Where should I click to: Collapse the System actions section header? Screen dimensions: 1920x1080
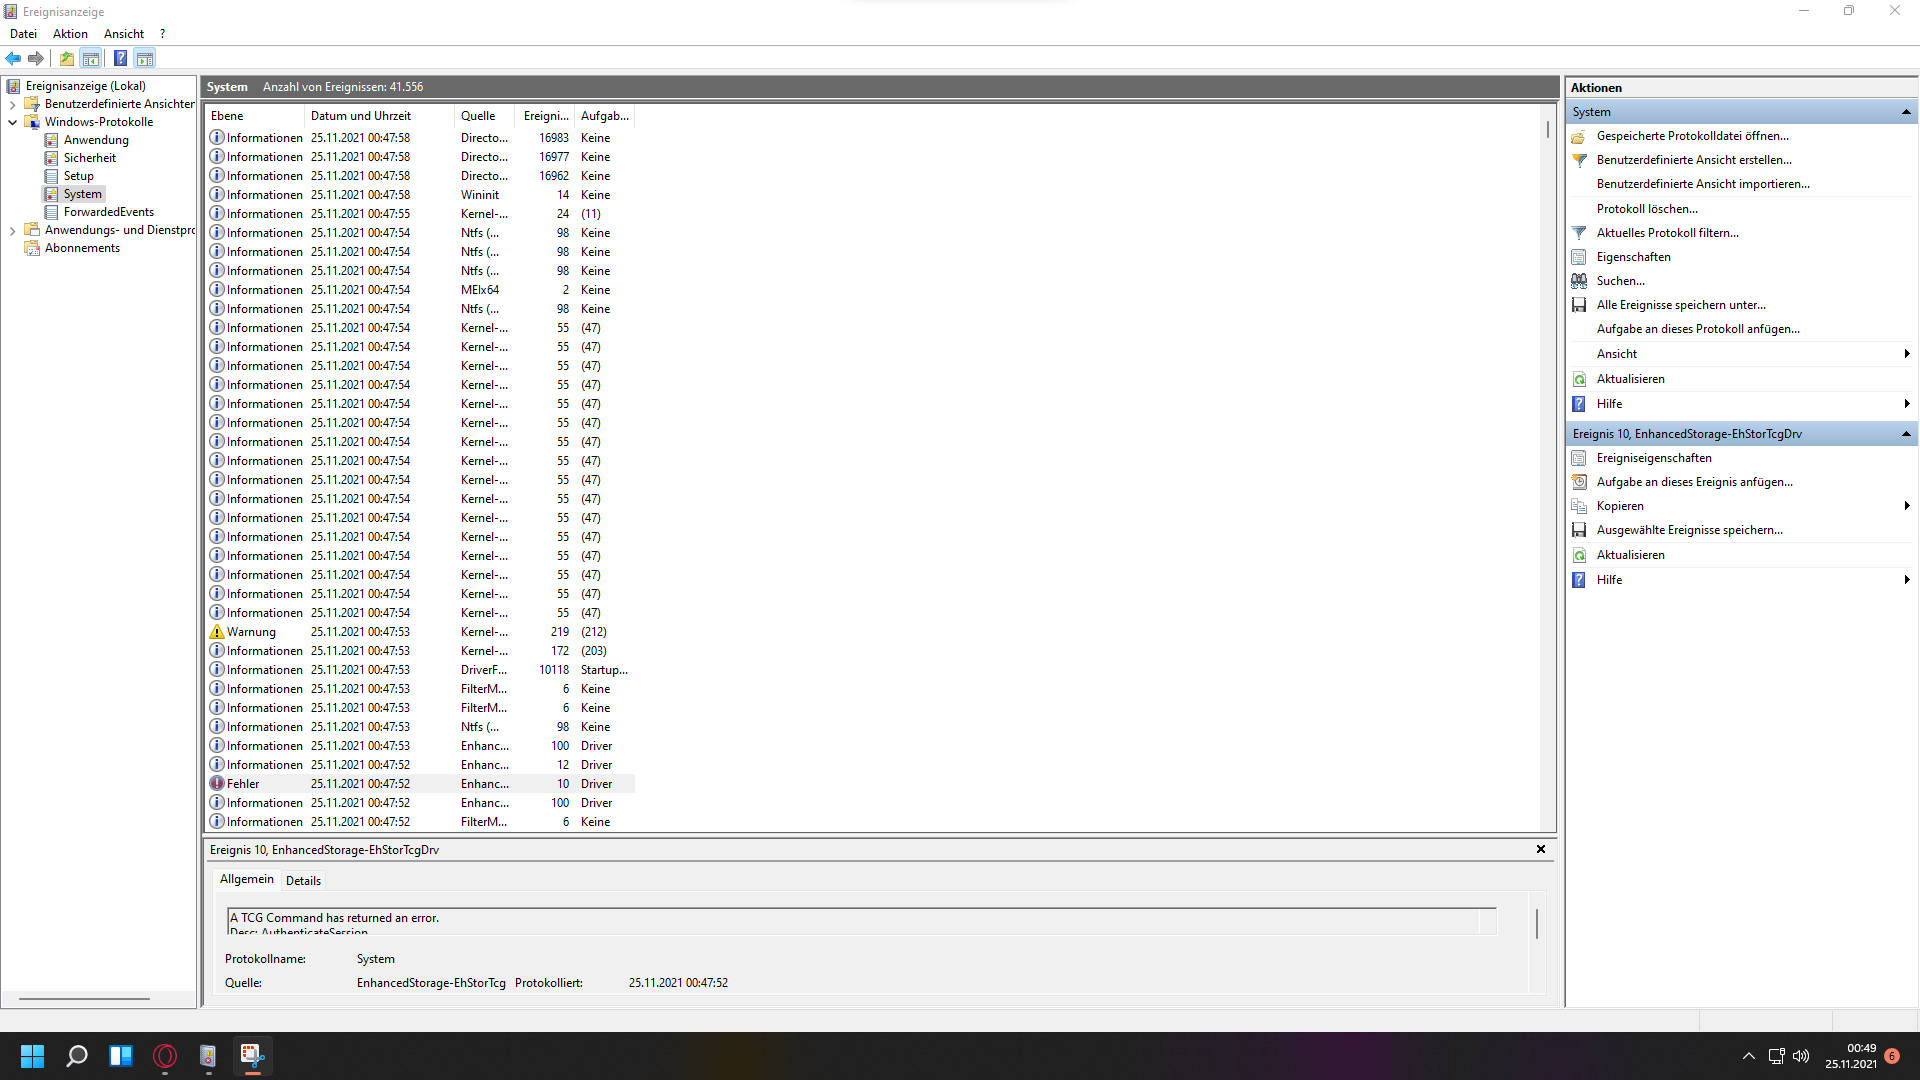1906,112
